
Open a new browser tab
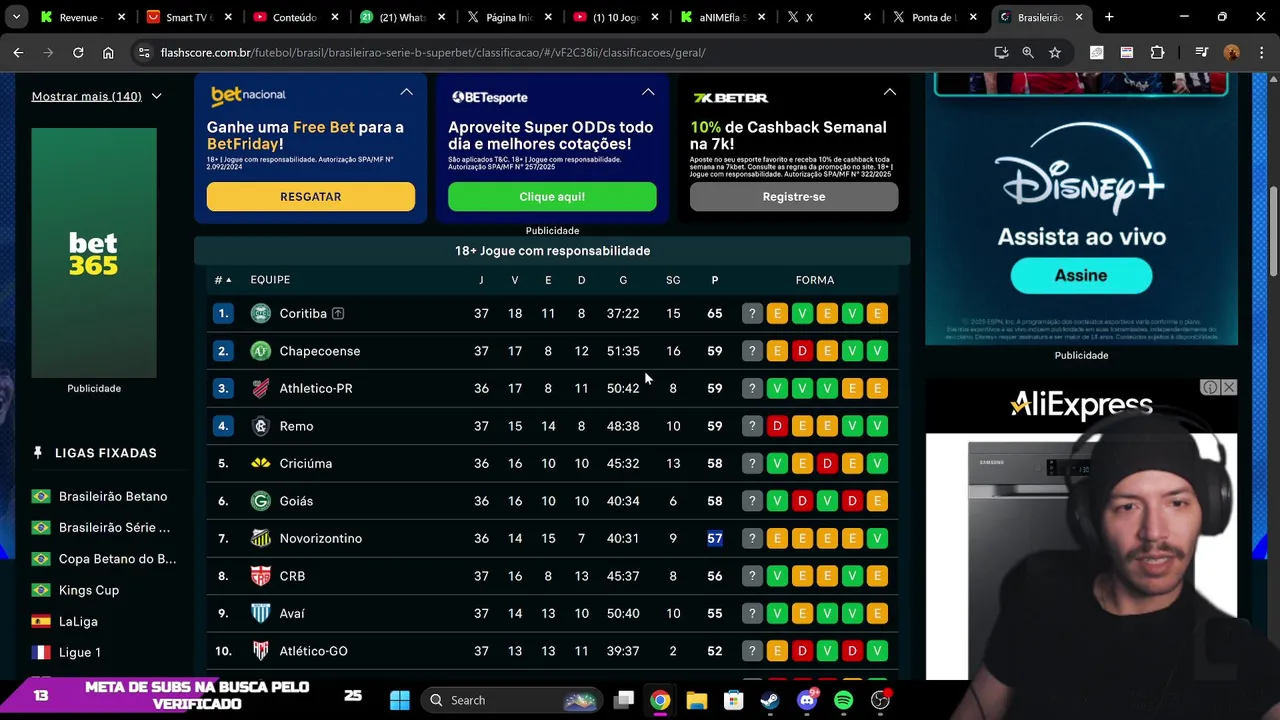point(1109,17)
